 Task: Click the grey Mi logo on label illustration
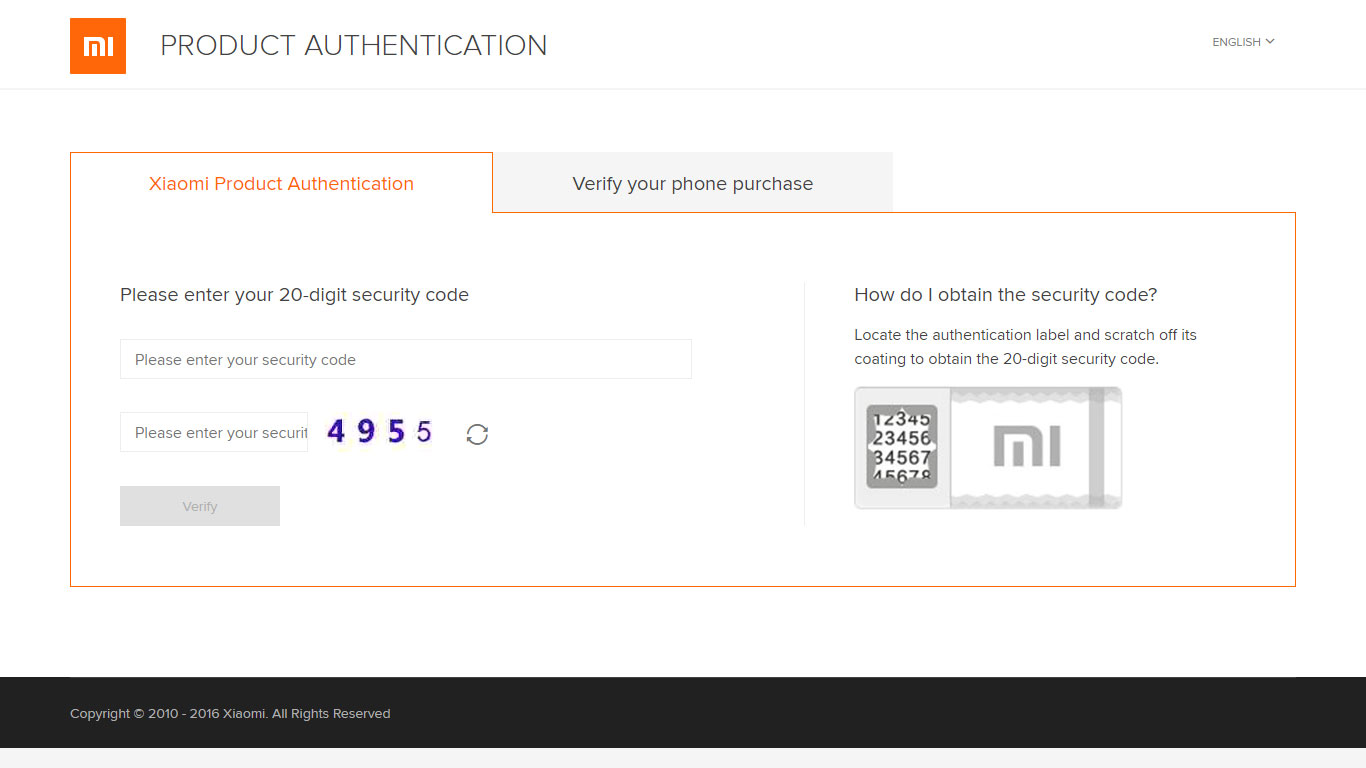coord(1027,447)
